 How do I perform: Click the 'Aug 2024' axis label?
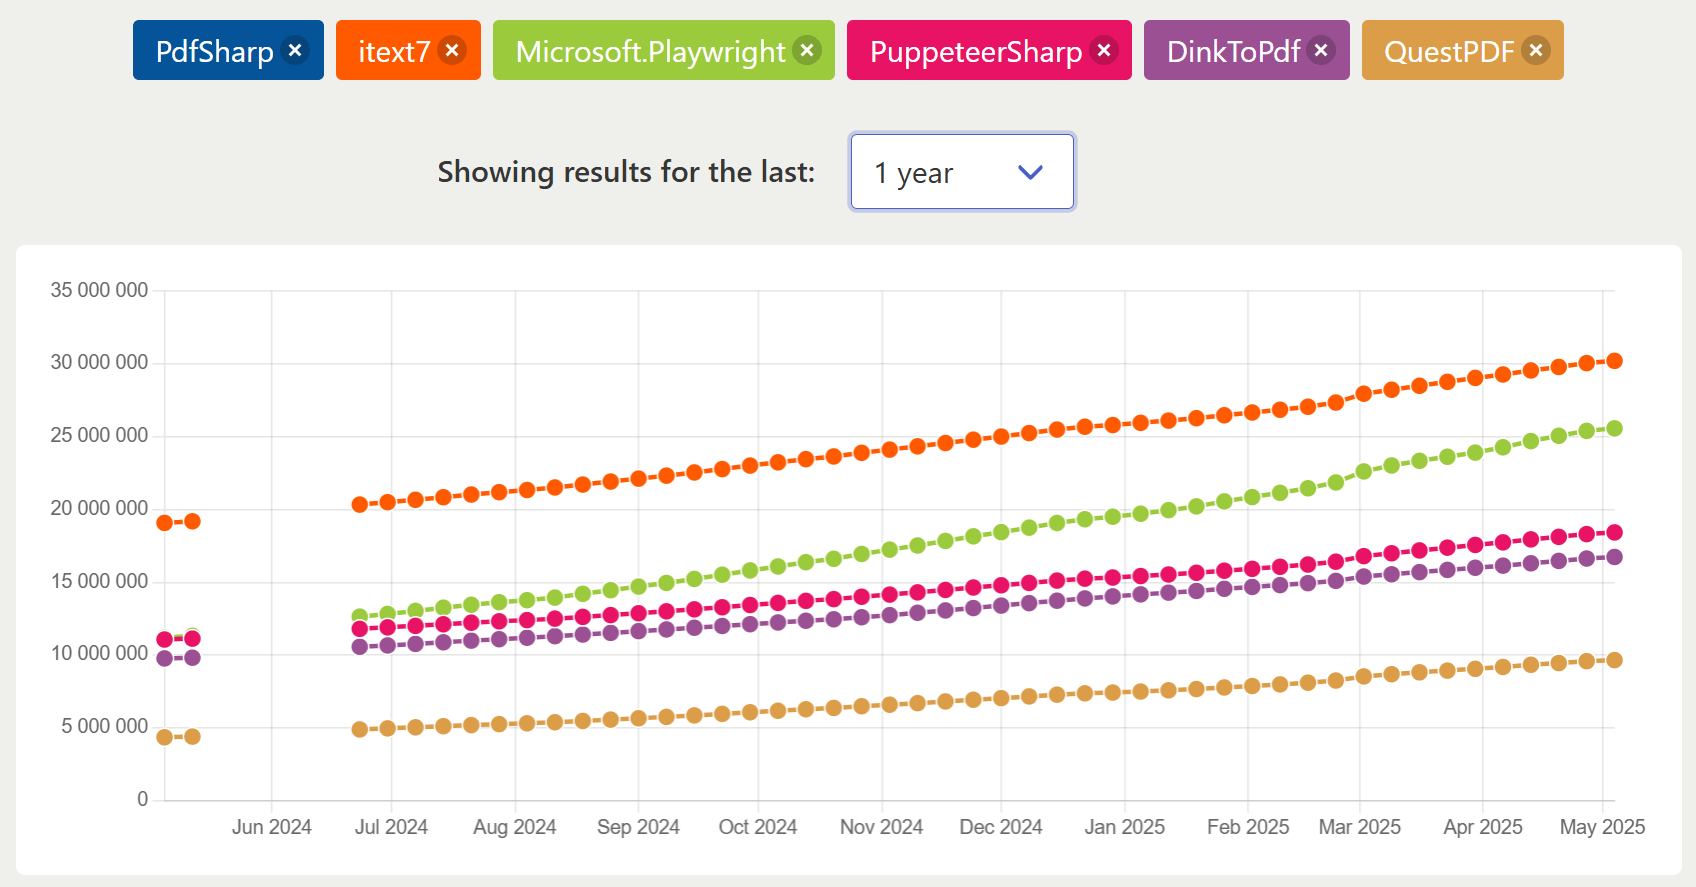coord(515,827)
